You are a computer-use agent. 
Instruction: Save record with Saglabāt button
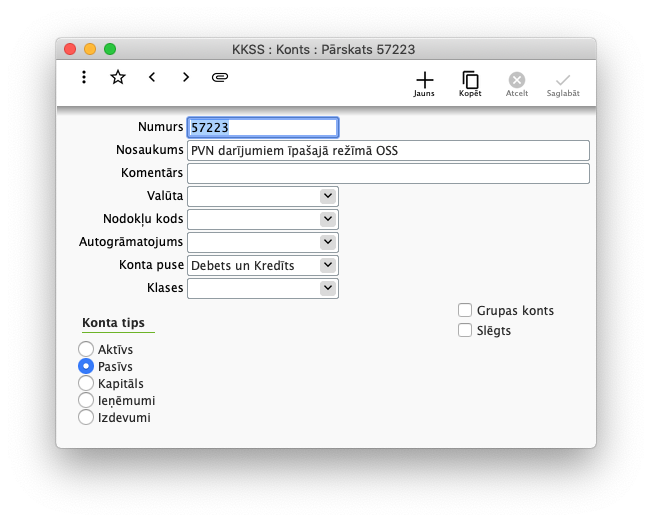tap(563, 84)
